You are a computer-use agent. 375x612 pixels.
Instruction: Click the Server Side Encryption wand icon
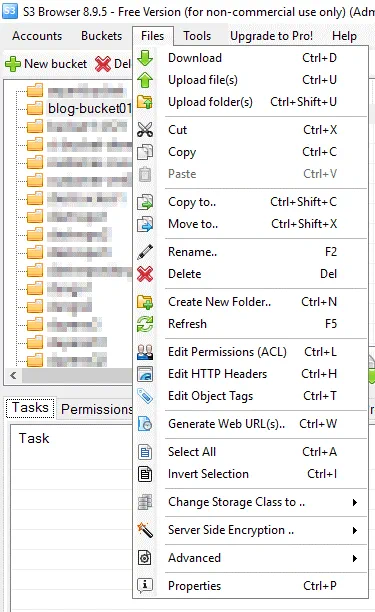145,530
